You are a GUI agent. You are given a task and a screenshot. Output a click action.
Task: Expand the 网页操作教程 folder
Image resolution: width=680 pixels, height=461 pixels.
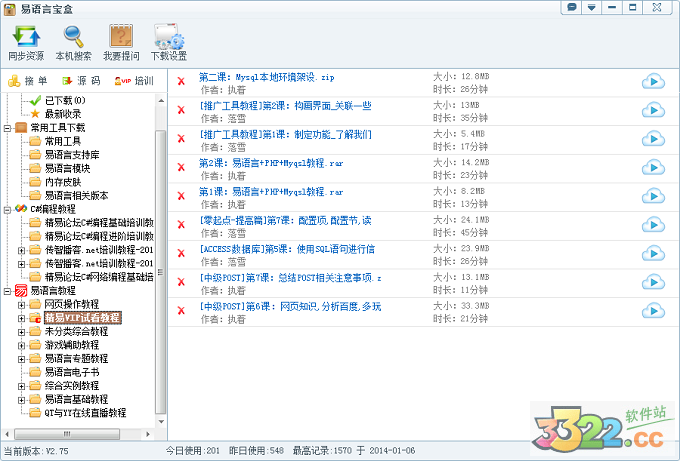21,304
